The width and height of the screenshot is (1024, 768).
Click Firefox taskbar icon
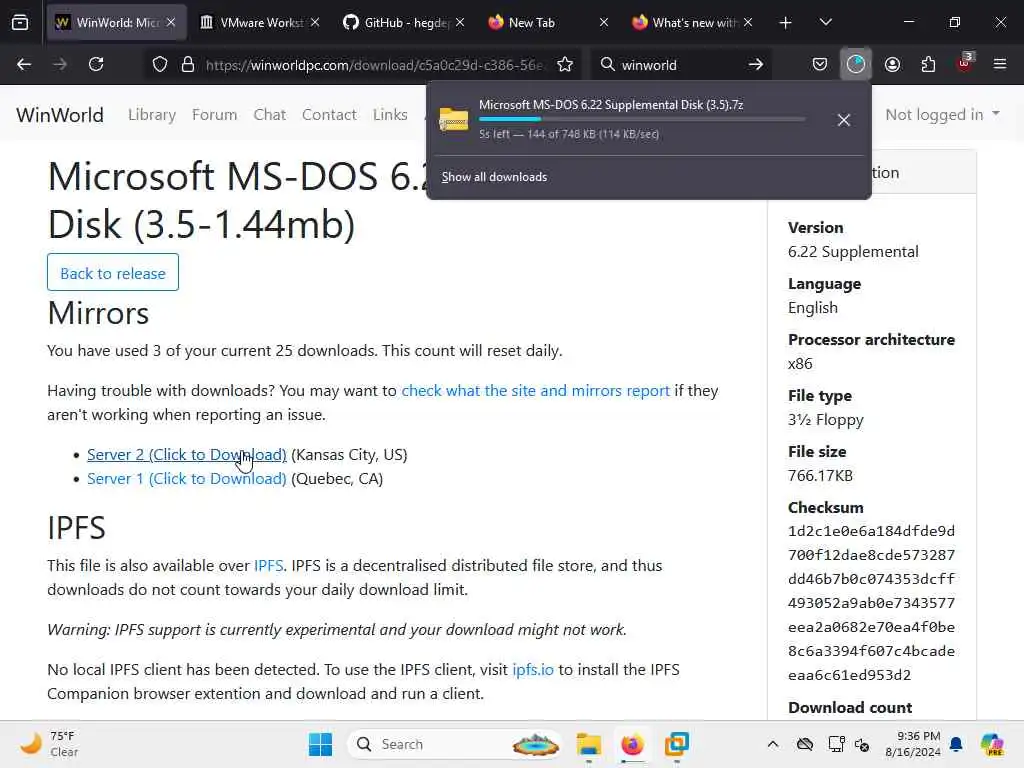coord(632,744)
